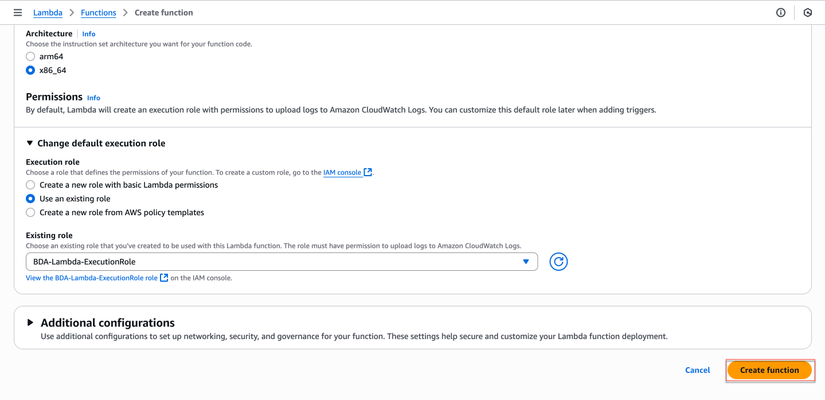
Task: Open Info link next to Architecture
Action: point(89,34)
